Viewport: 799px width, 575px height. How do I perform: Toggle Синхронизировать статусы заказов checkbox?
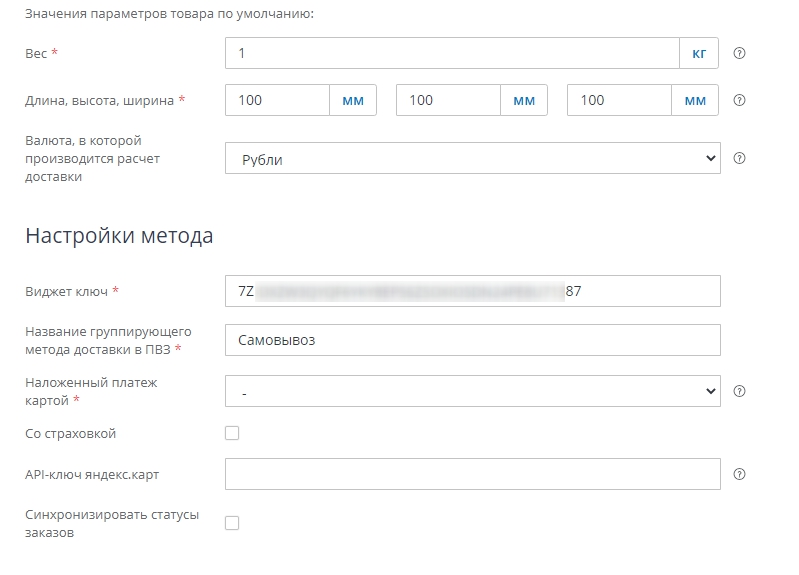(x=232, y=523)
